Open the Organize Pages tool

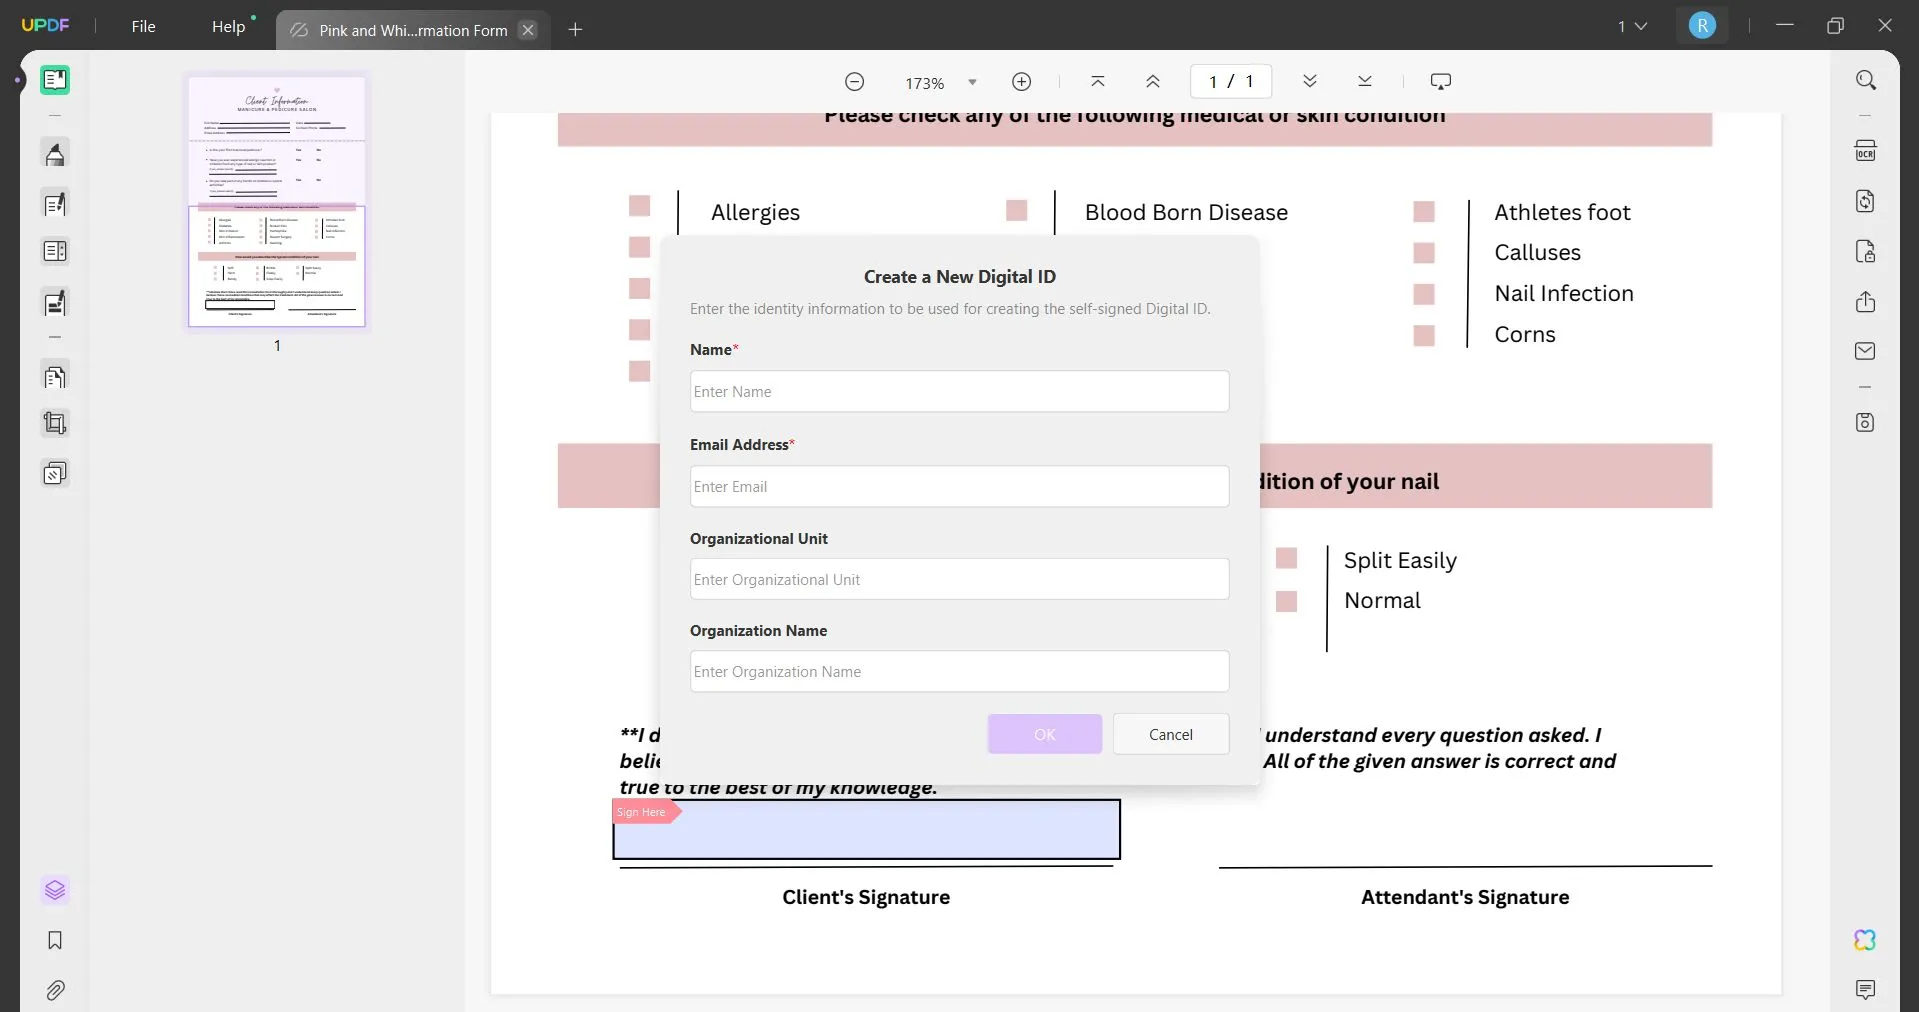pyautogui.click(x=55, y=377)
